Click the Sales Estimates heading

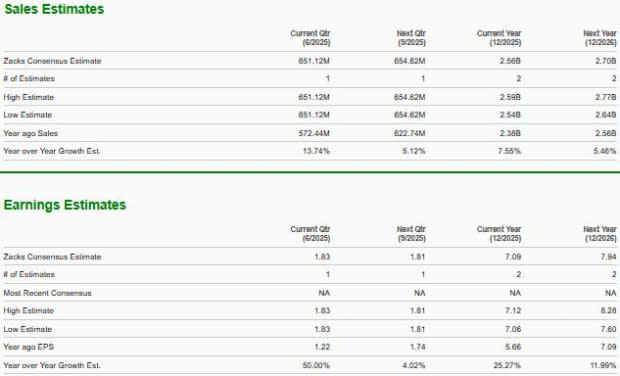pyautogui.click(x=54, y=9)
